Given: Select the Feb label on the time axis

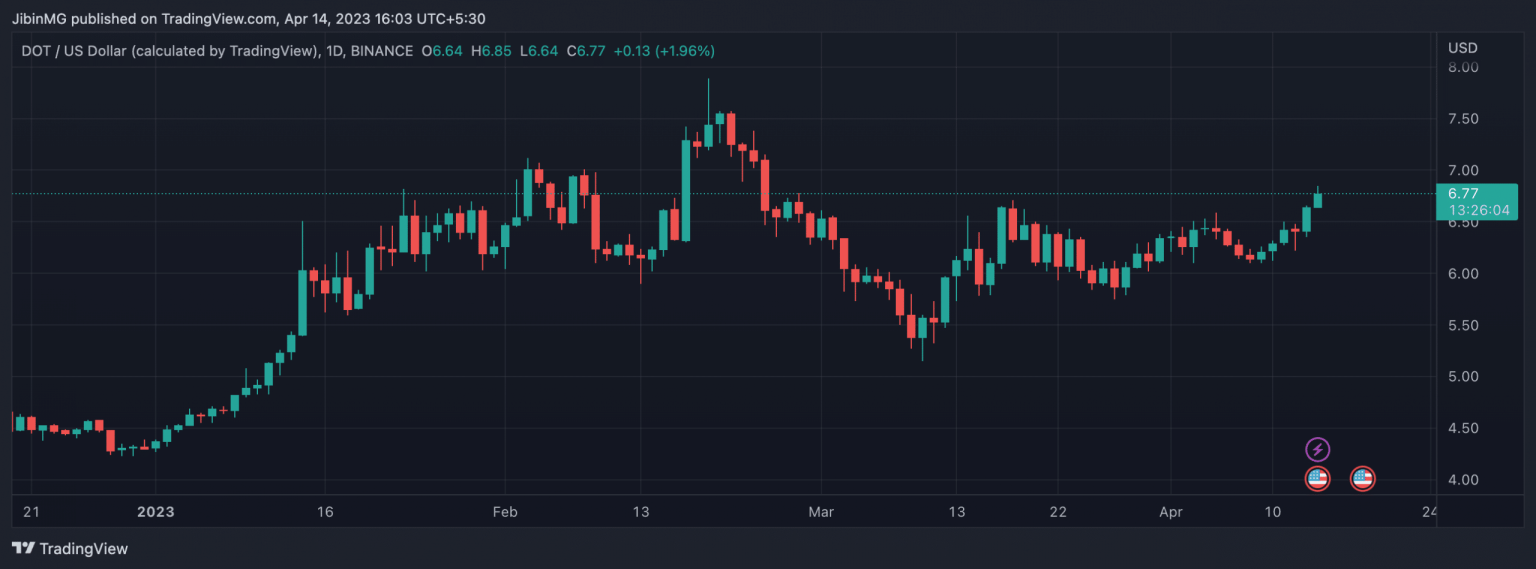Looking at the screenshot, I should tap(505, 512).
